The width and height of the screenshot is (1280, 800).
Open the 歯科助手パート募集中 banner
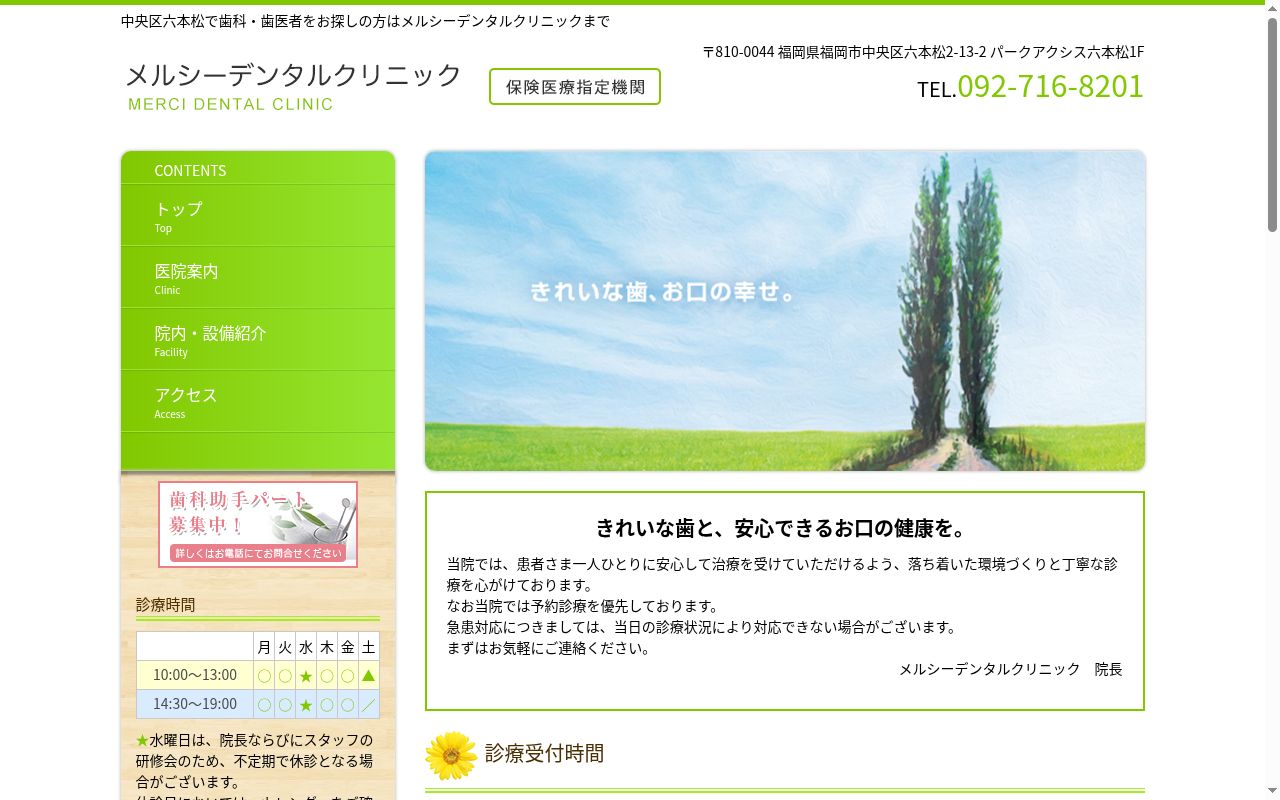258,524
